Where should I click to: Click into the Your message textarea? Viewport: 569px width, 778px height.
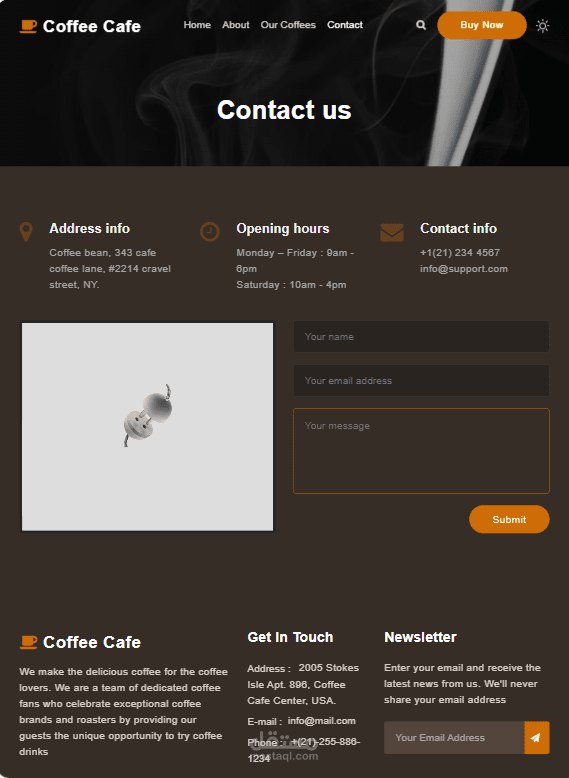(421, 451)
